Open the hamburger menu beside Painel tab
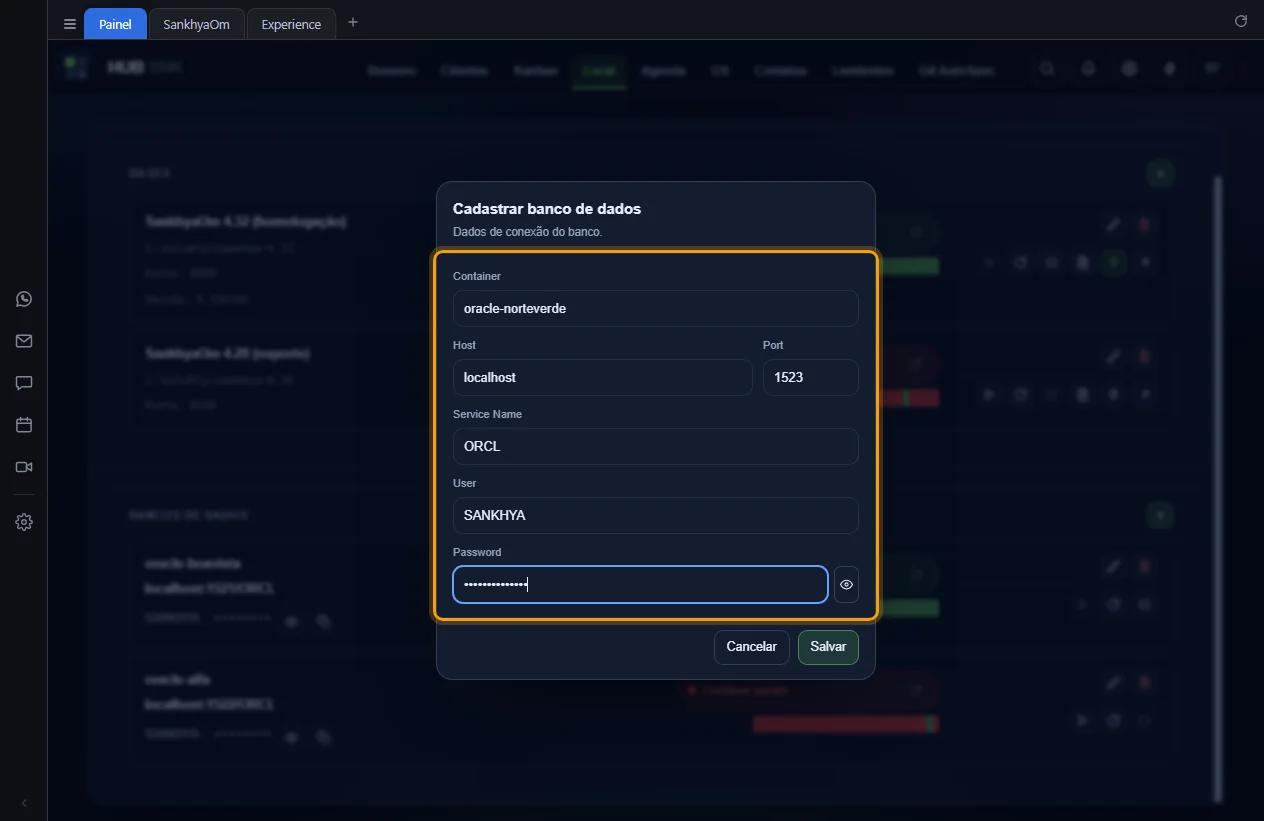 (70, 24)
